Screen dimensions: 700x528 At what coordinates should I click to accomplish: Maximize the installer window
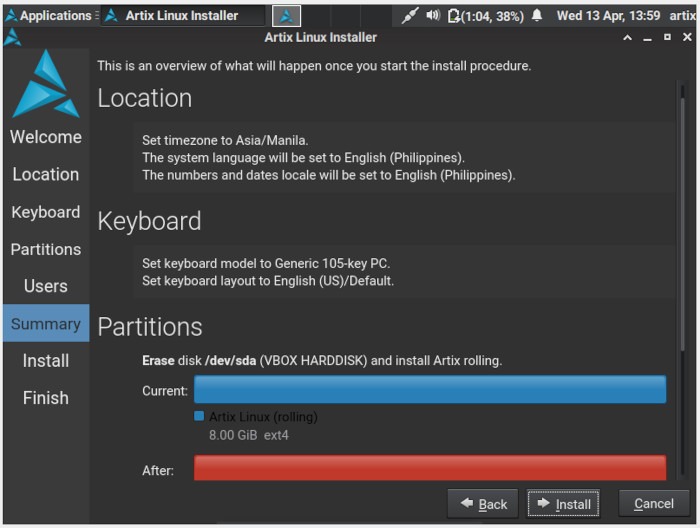point(667,37)
